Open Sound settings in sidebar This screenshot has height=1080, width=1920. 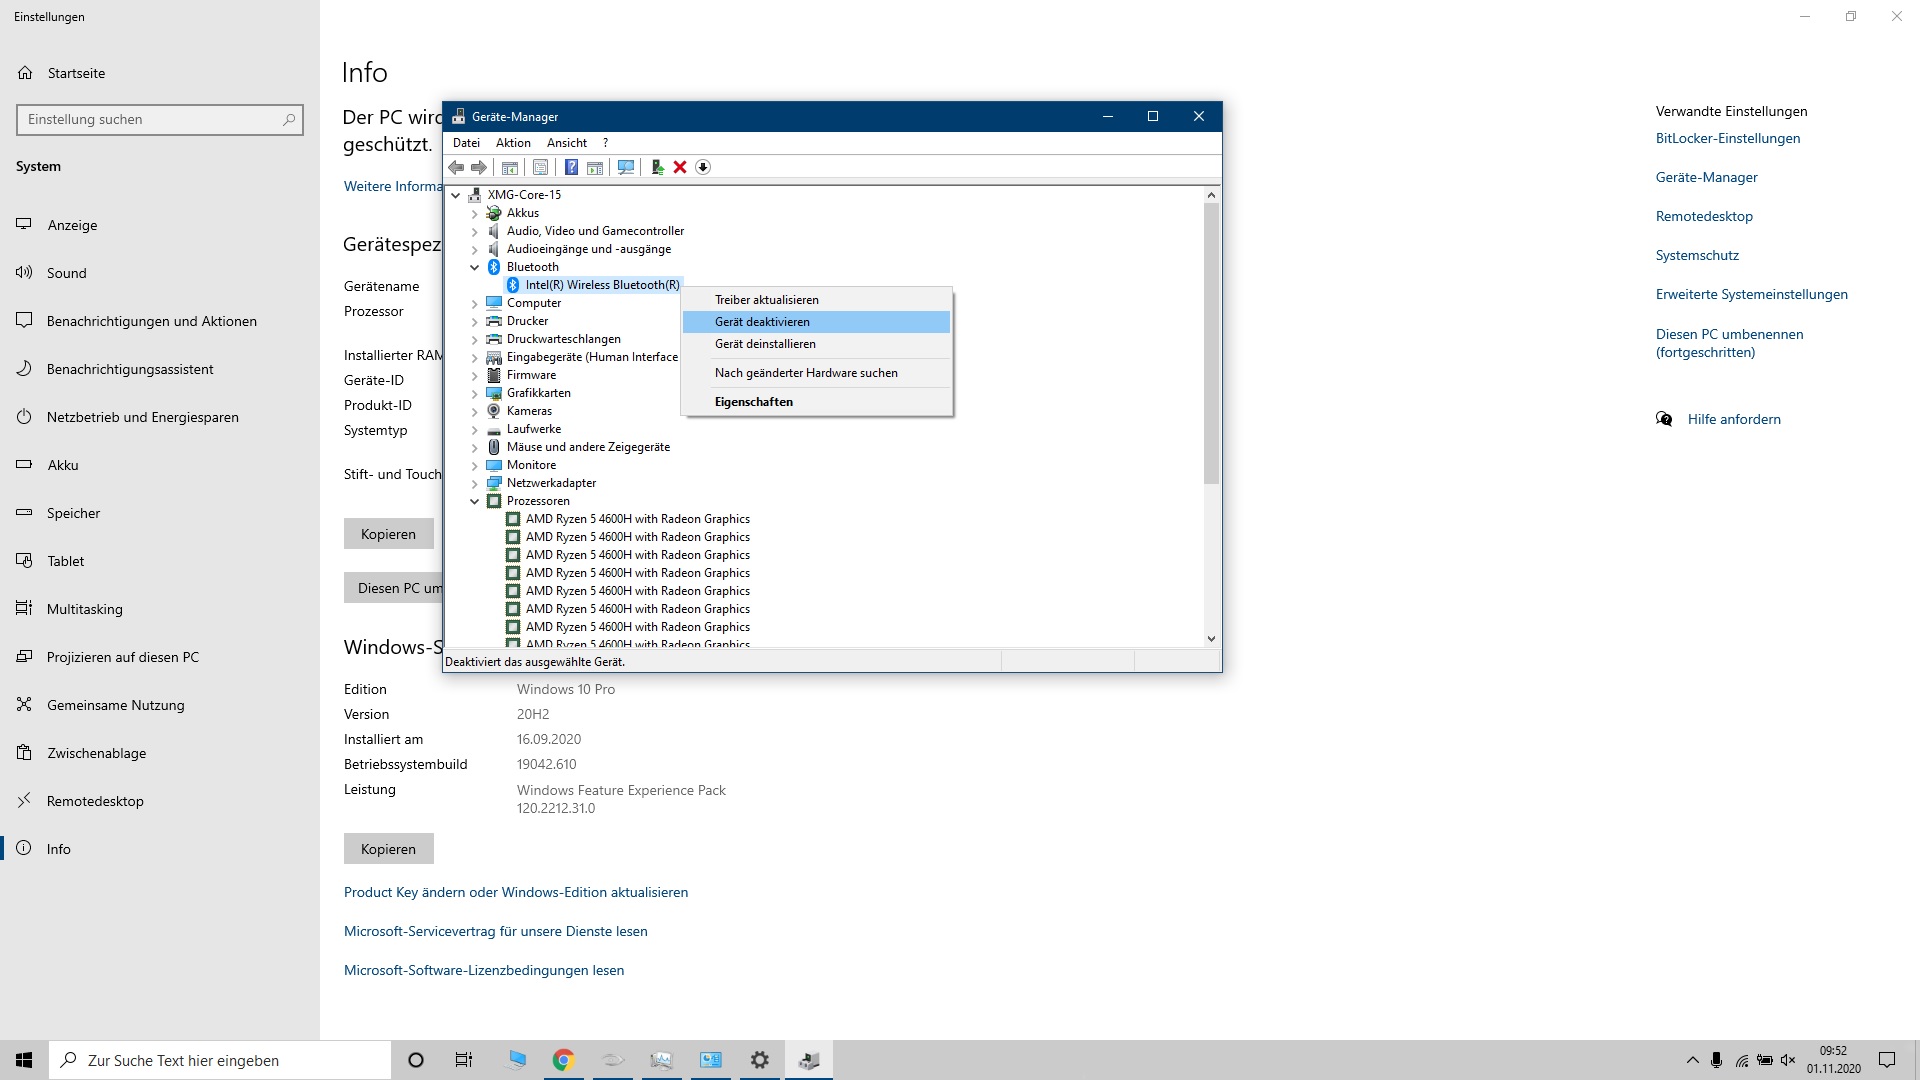pyautogui.click(x=67, y=273)
